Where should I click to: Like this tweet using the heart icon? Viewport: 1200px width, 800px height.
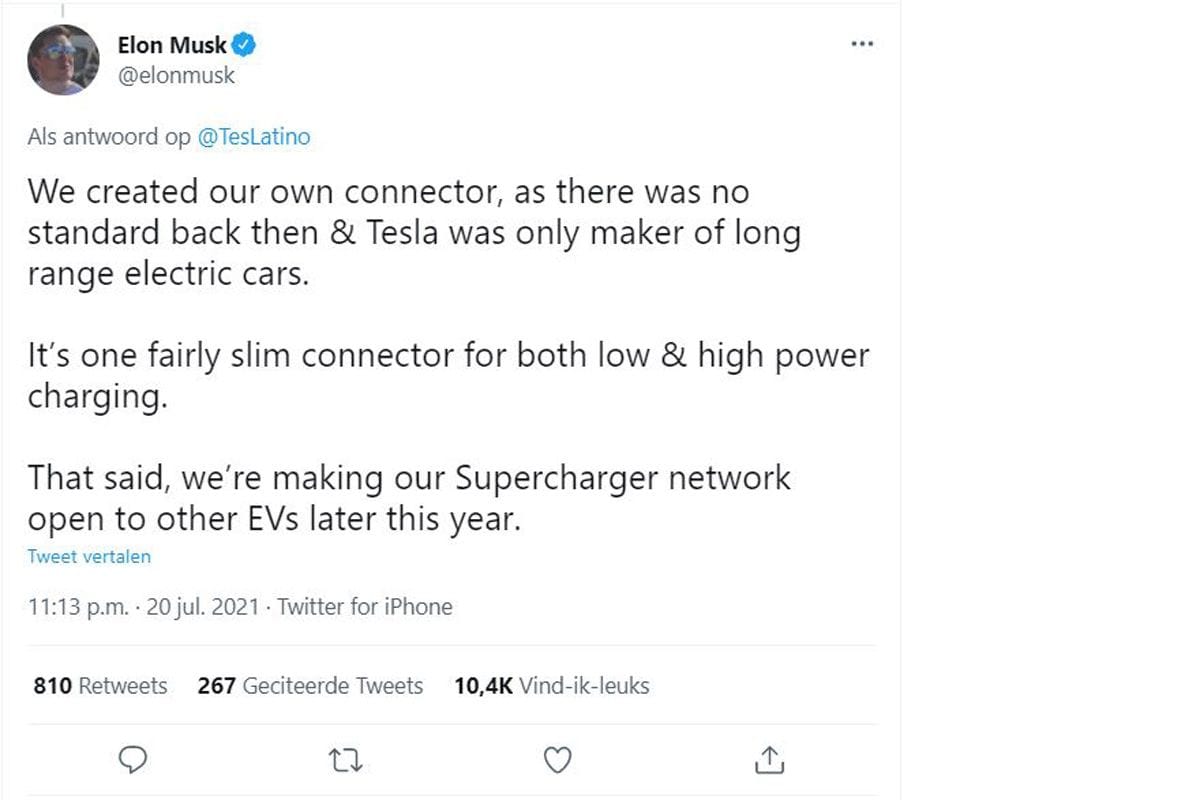tap(557, 760)
